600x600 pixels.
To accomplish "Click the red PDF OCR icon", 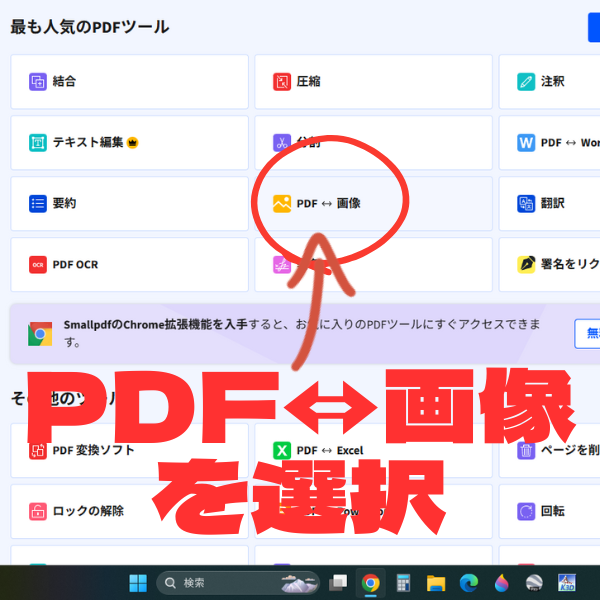I will [38, 264].
